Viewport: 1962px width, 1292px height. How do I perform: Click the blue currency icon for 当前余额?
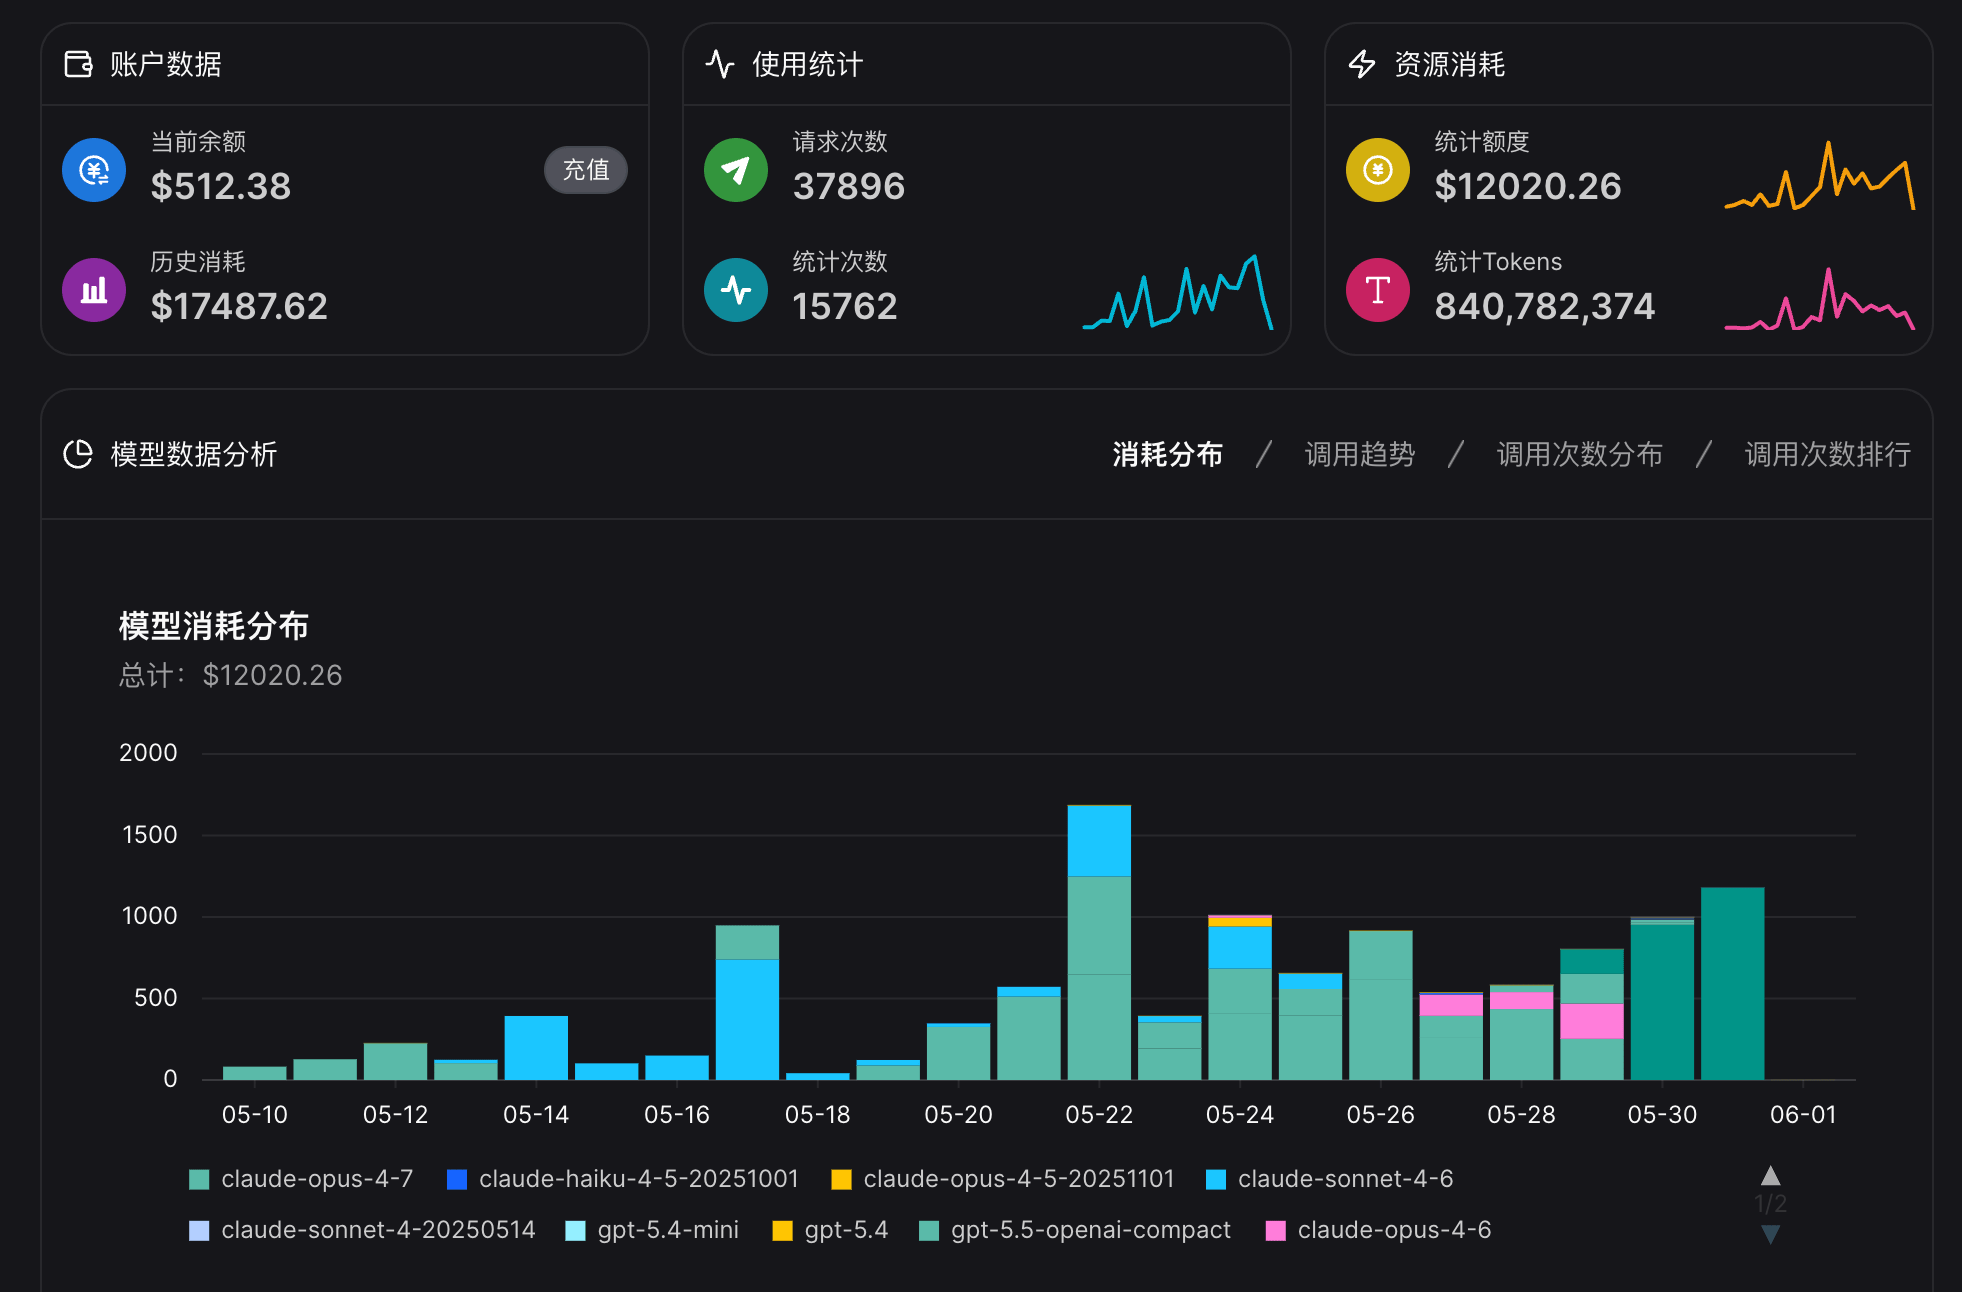click(x=94, y=170)
